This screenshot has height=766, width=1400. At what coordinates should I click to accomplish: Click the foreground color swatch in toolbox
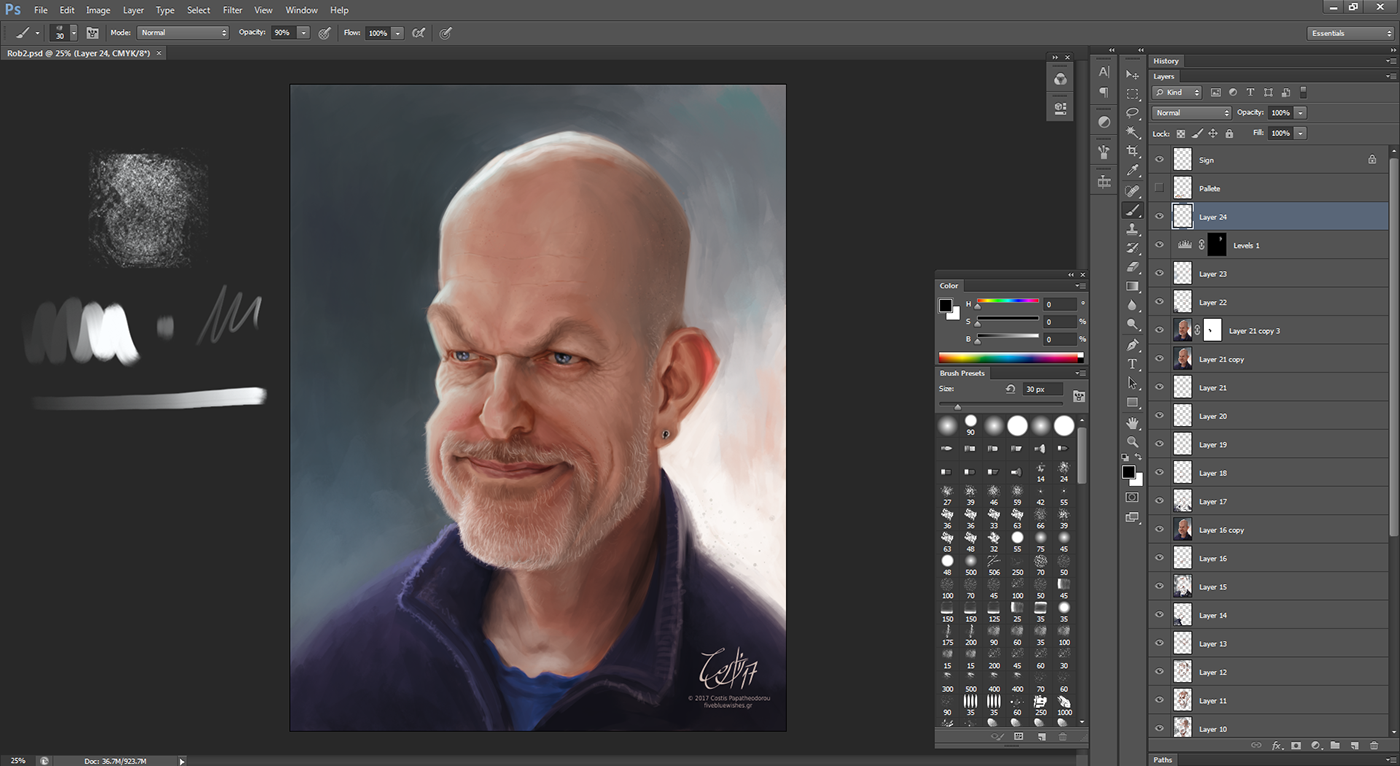[1128, 471]
